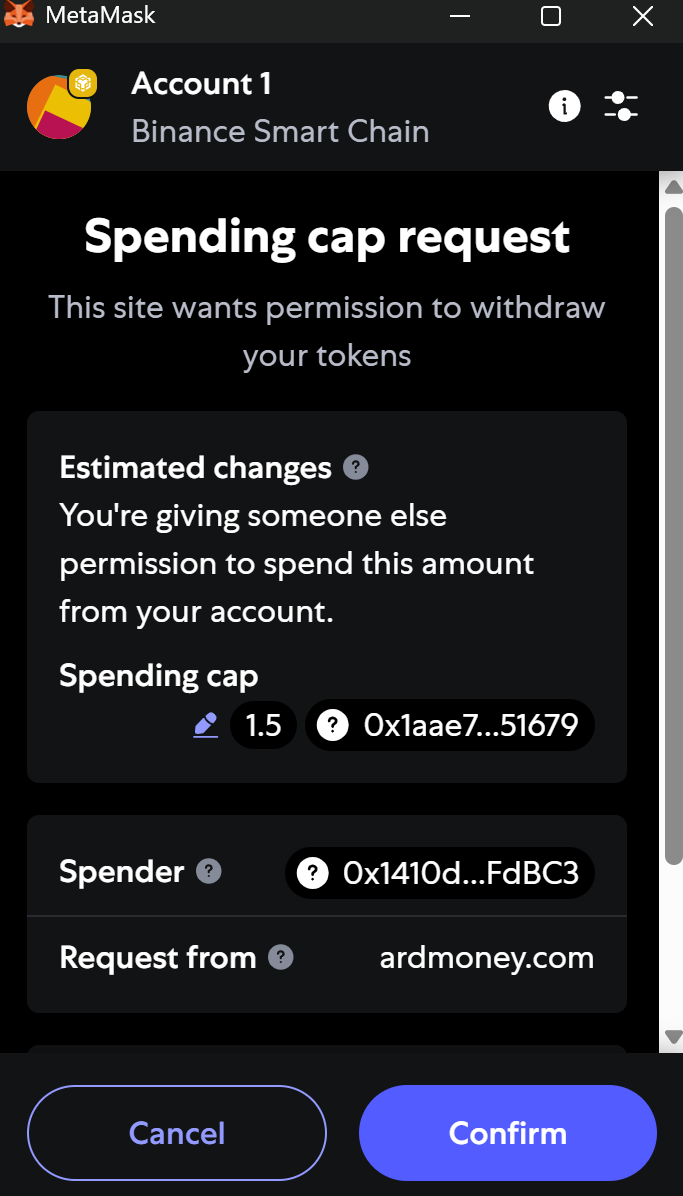The height and width of the screenshot is (1196, 683).
Task: Reject the request with Cancel
Action: (x=177, y=1133)
